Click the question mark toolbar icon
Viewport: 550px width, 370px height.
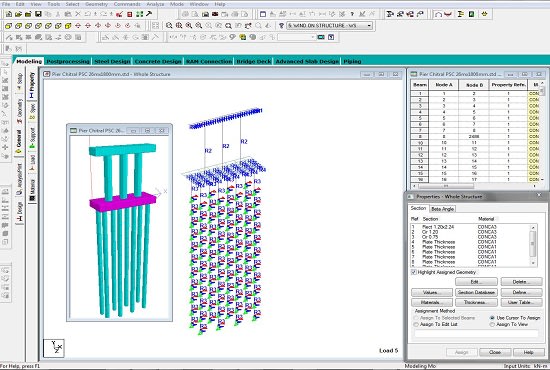pyautogui.click(x=352, y=14)
